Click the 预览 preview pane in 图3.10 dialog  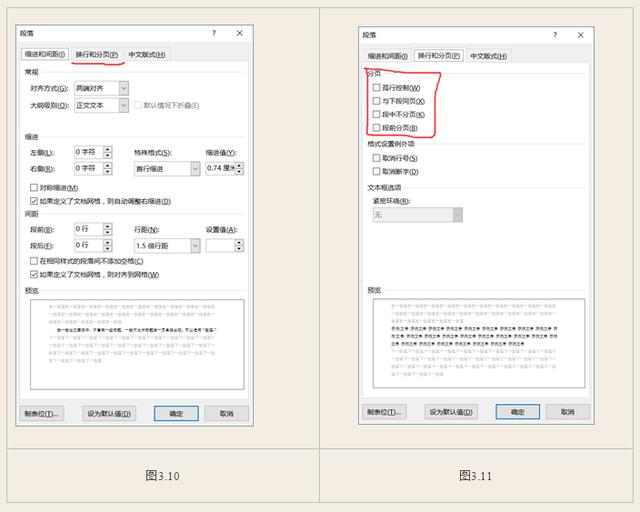click(137, 344)
